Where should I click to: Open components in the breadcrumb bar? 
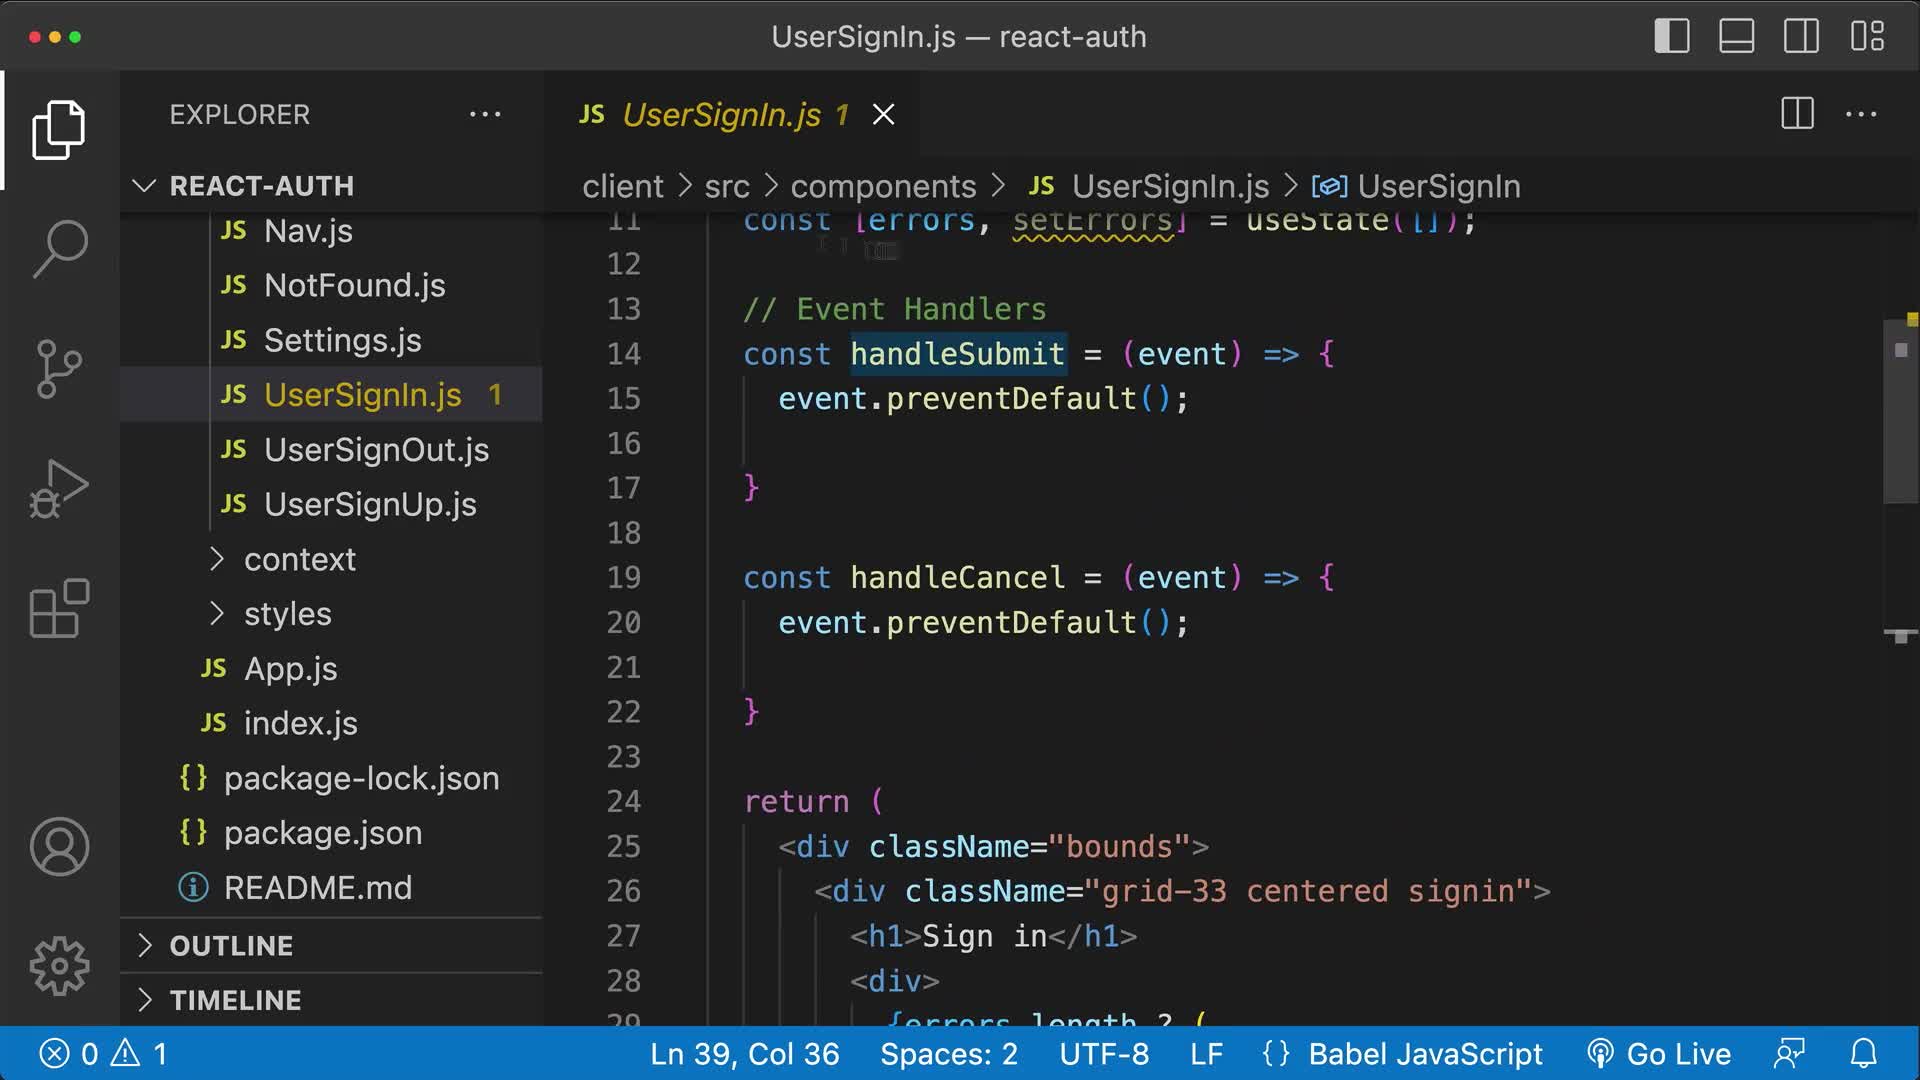coord(883,186)
